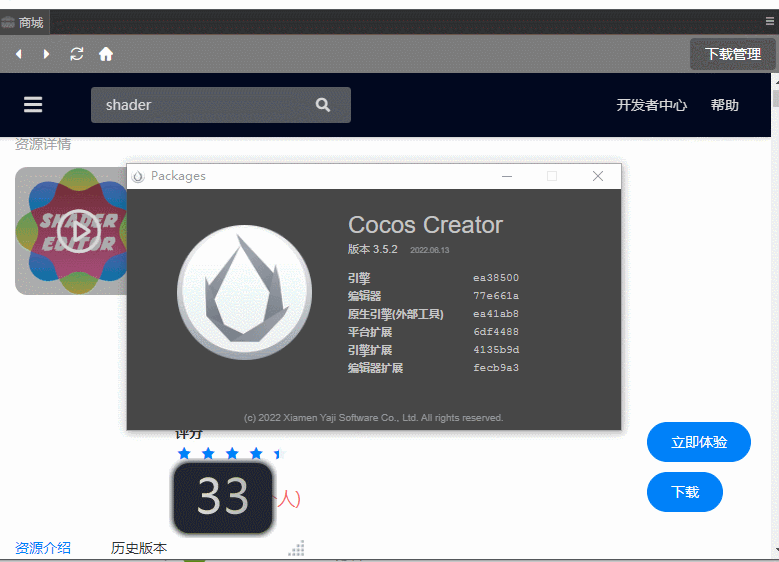Viewport: 779px width, 562px height.
Task: Click the 2022.06.13 build date
Action: click(x=429, y=250)
